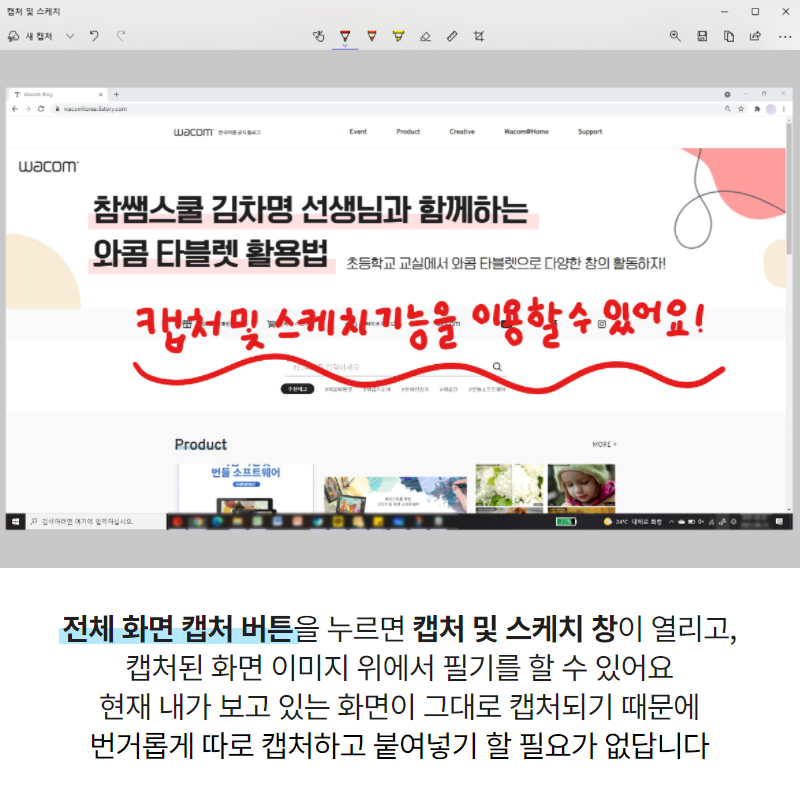The image size is (800, 800).
Task: Select the pencil tool
Action: click(x=371, y=36)
